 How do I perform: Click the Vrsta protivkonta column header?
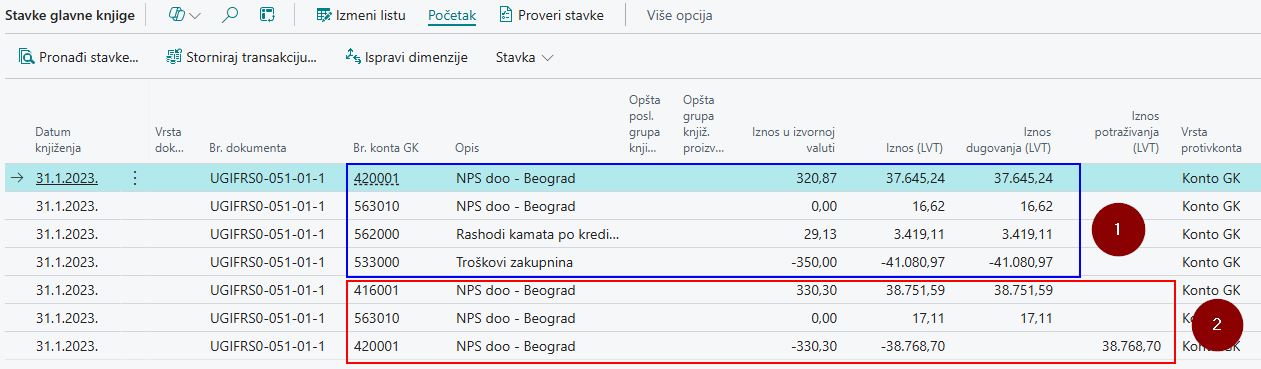(x=1212, y=139)
